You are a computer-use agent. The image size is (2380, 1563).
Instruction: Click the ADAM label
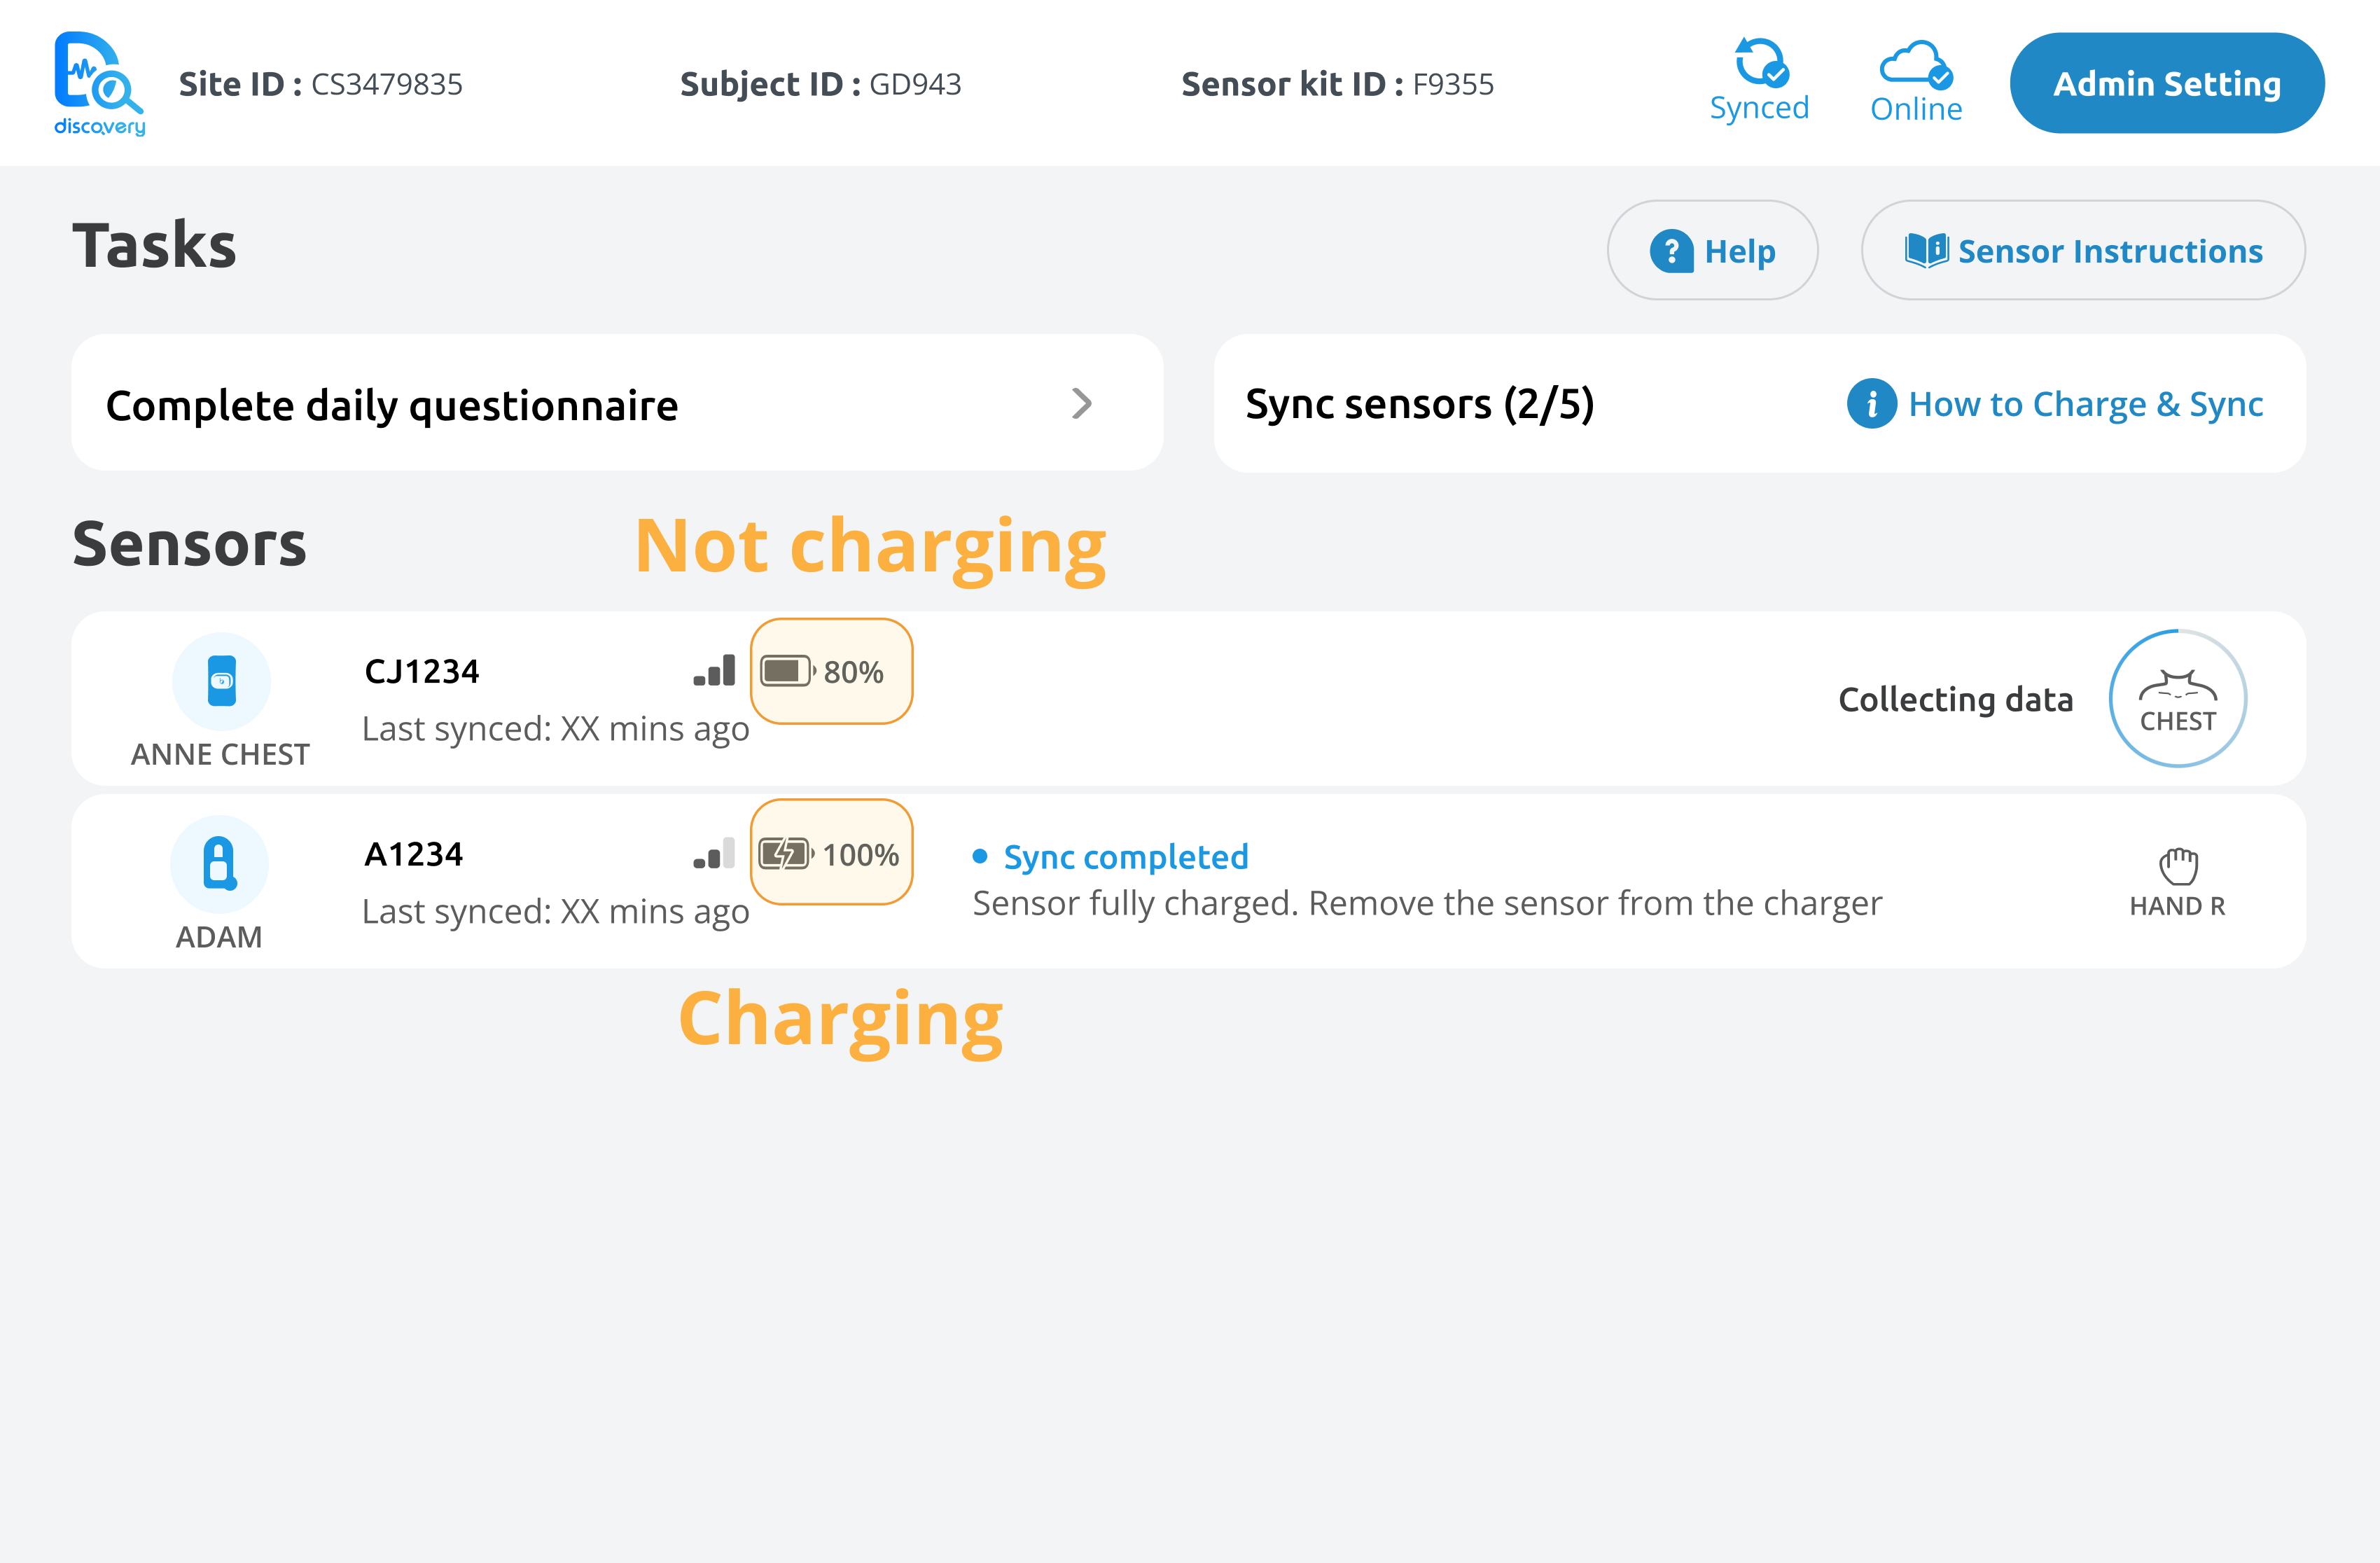click(219, 937)
